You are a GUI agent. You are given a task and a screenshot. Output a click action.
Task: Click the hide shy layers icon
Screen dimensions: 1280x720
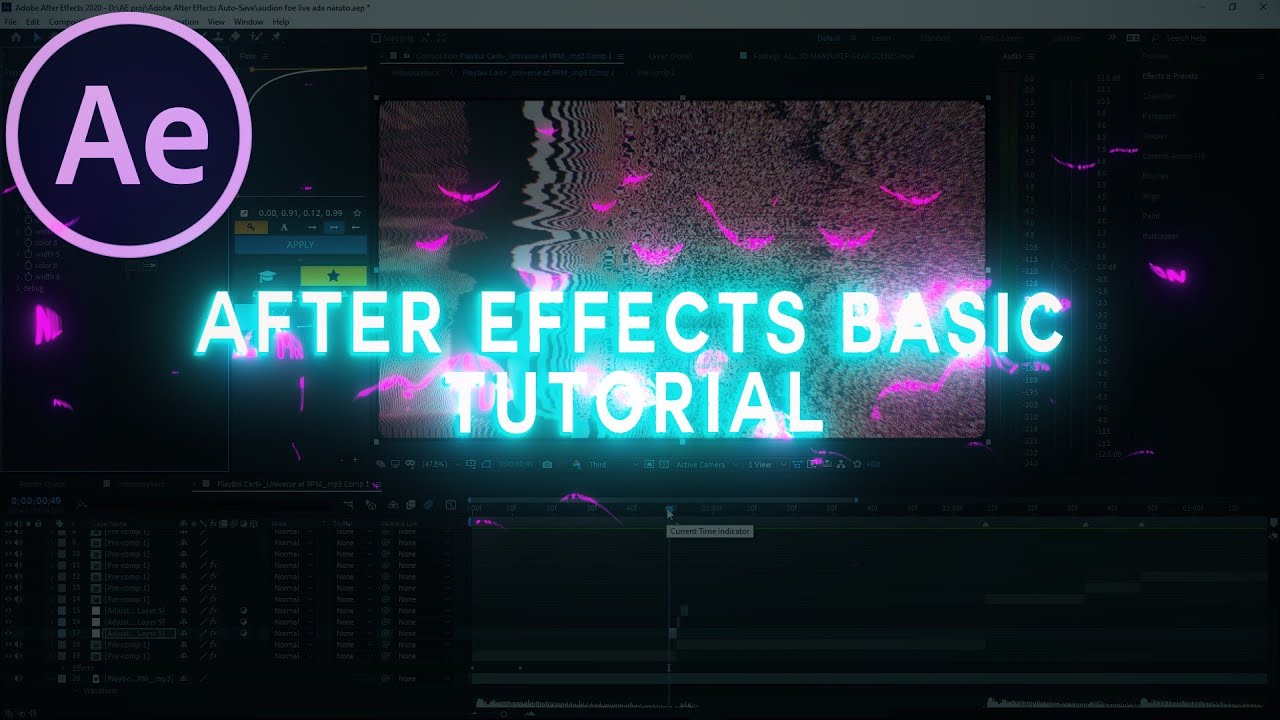pyautogui.click(x=392, y=505)
